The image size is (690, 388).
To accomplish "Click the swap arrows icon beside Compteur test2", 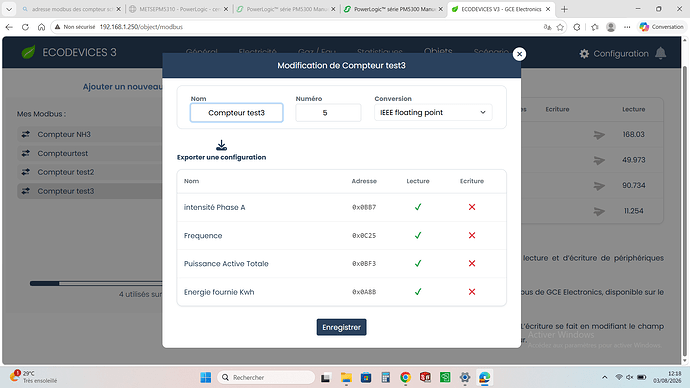I will [26, 172].
